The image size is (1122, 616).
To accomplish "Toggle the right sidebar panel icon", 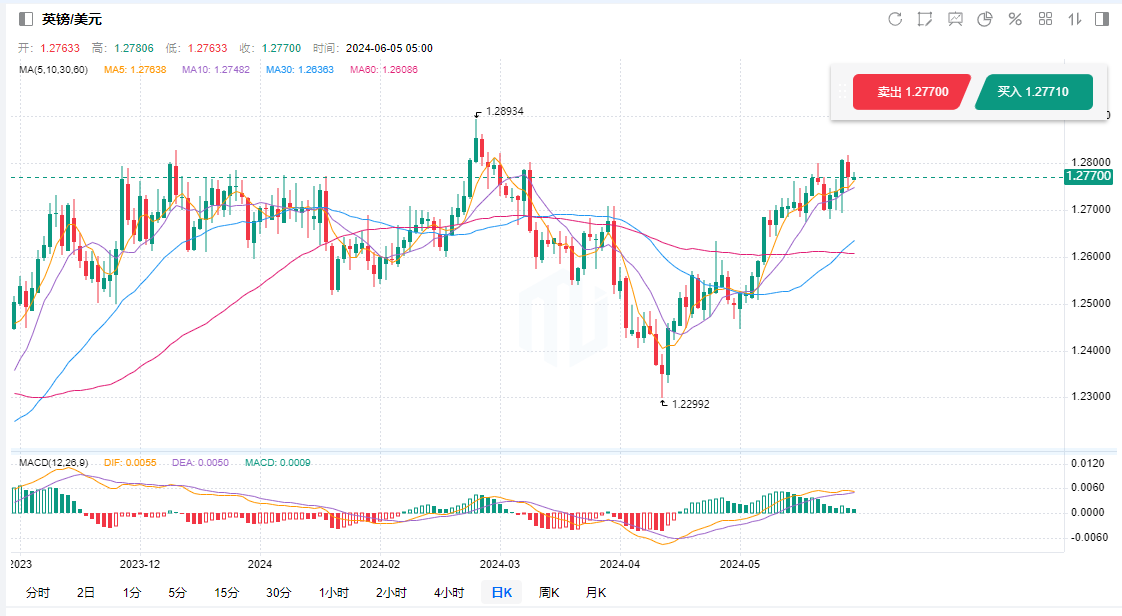I will (1102, 19).
